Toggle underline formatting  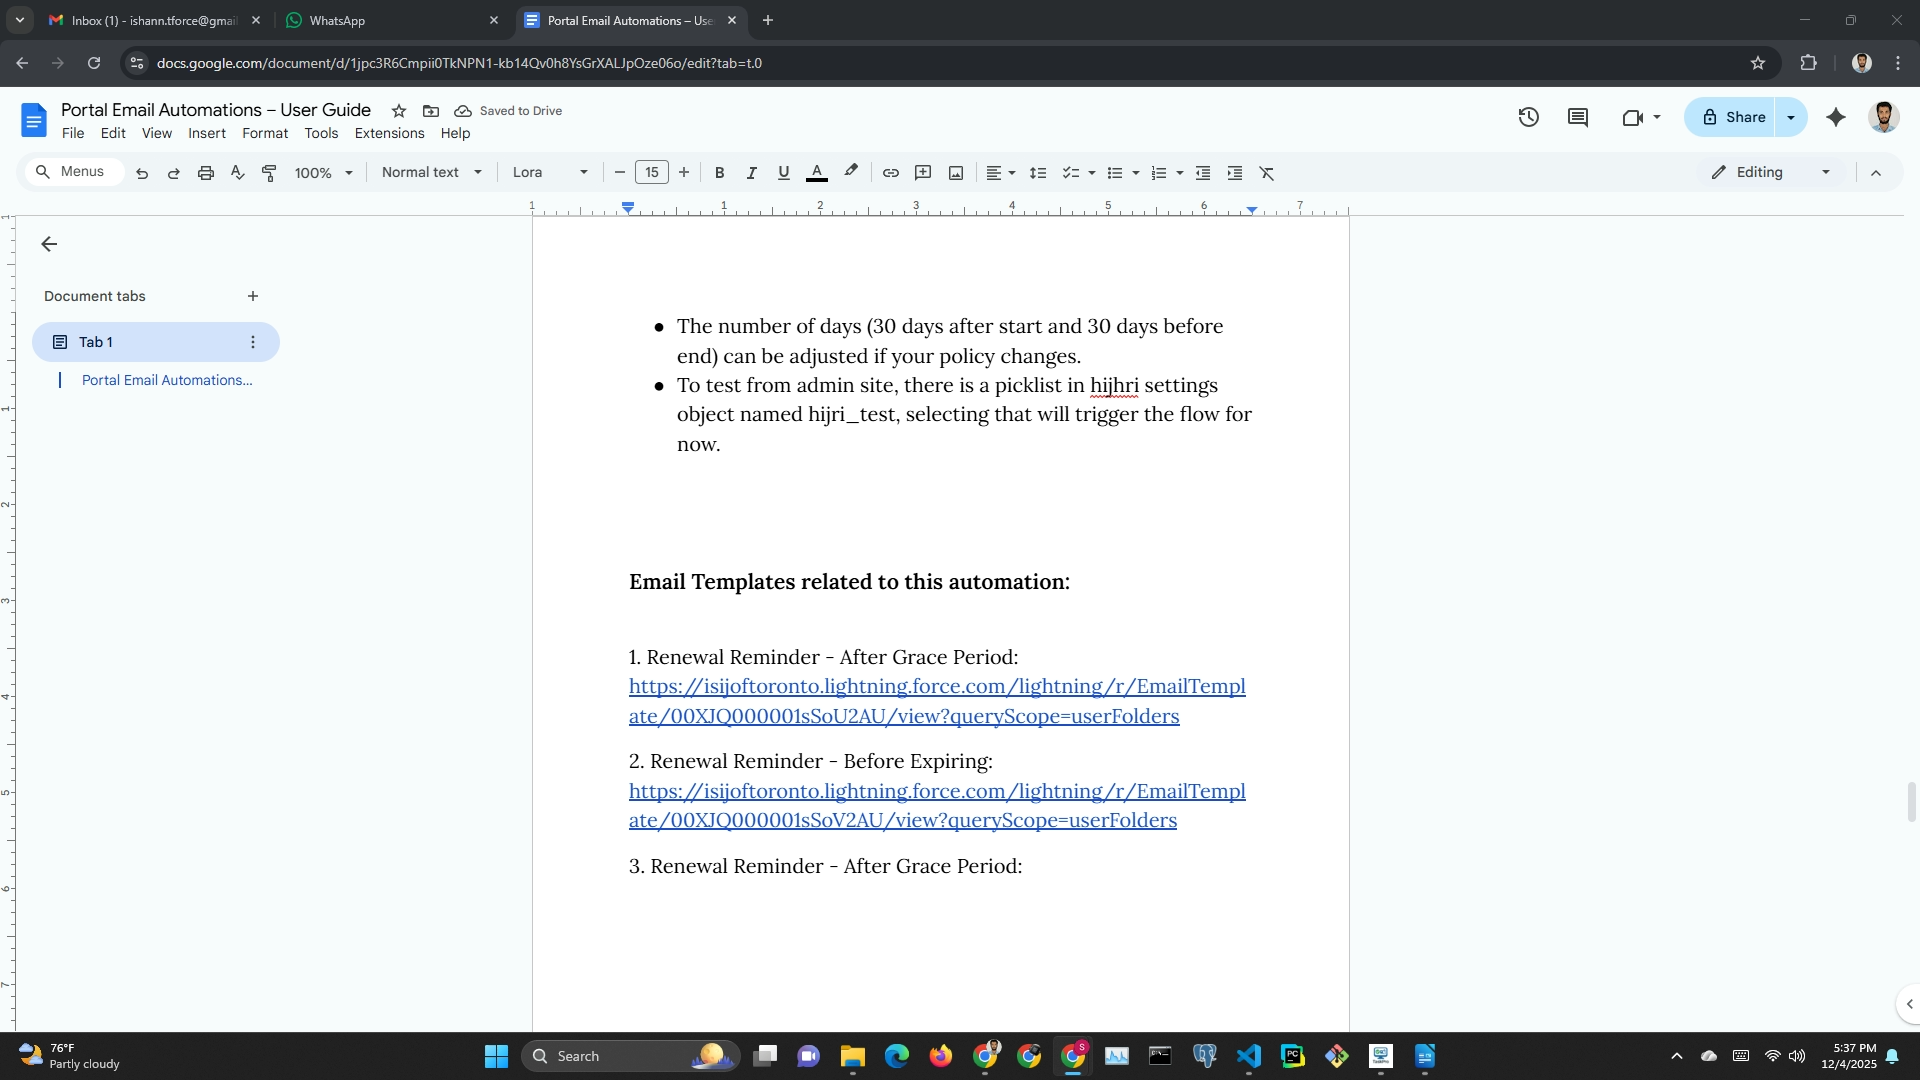(783, 173)
